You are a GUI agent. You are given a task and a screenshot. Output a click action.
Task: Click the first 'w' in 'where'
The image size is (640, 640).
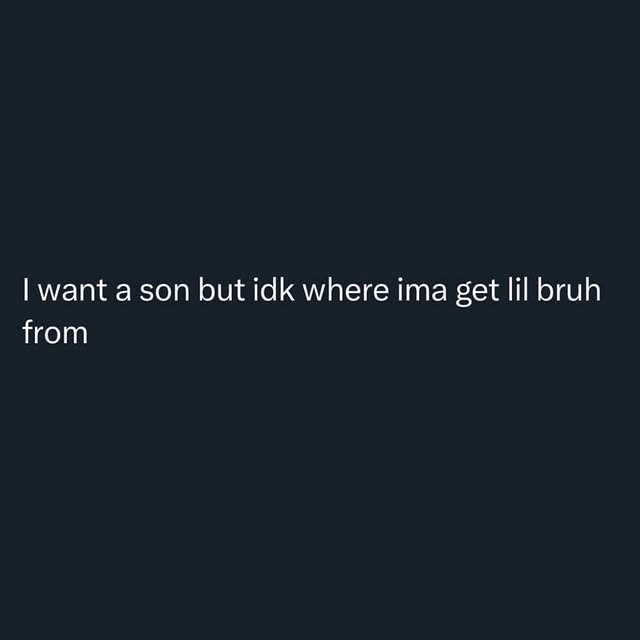coord(316,292)
